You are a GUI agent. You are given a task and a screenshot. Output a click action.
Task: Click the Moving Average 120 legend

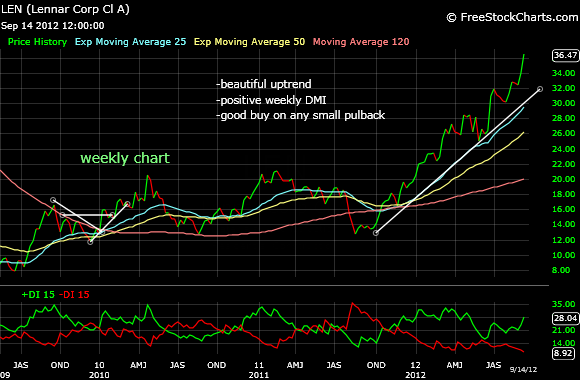361,42
